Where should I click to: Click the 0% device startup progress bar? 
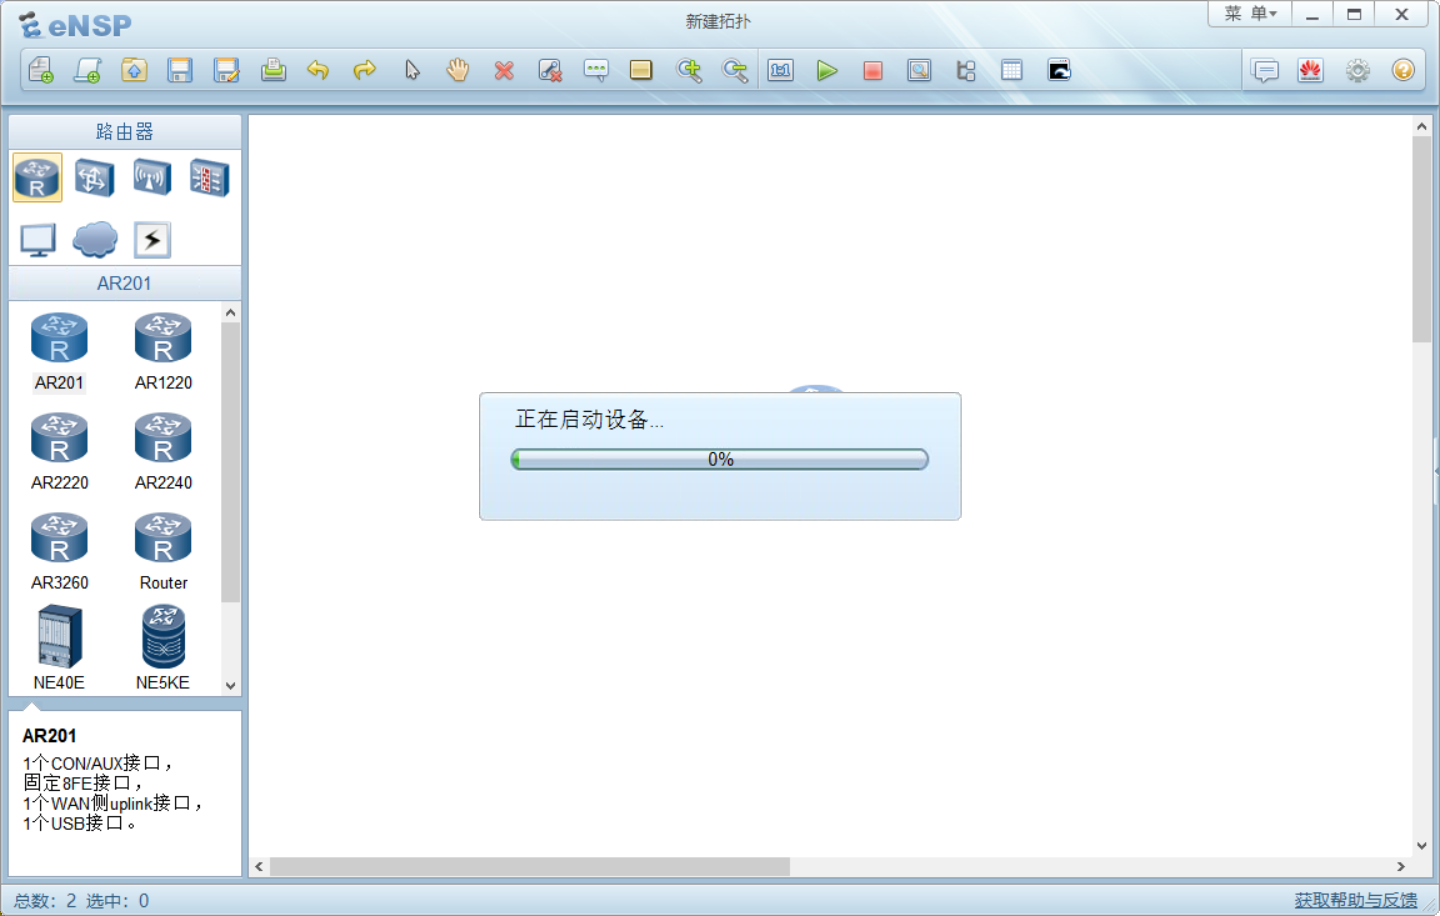coord(720,459)
